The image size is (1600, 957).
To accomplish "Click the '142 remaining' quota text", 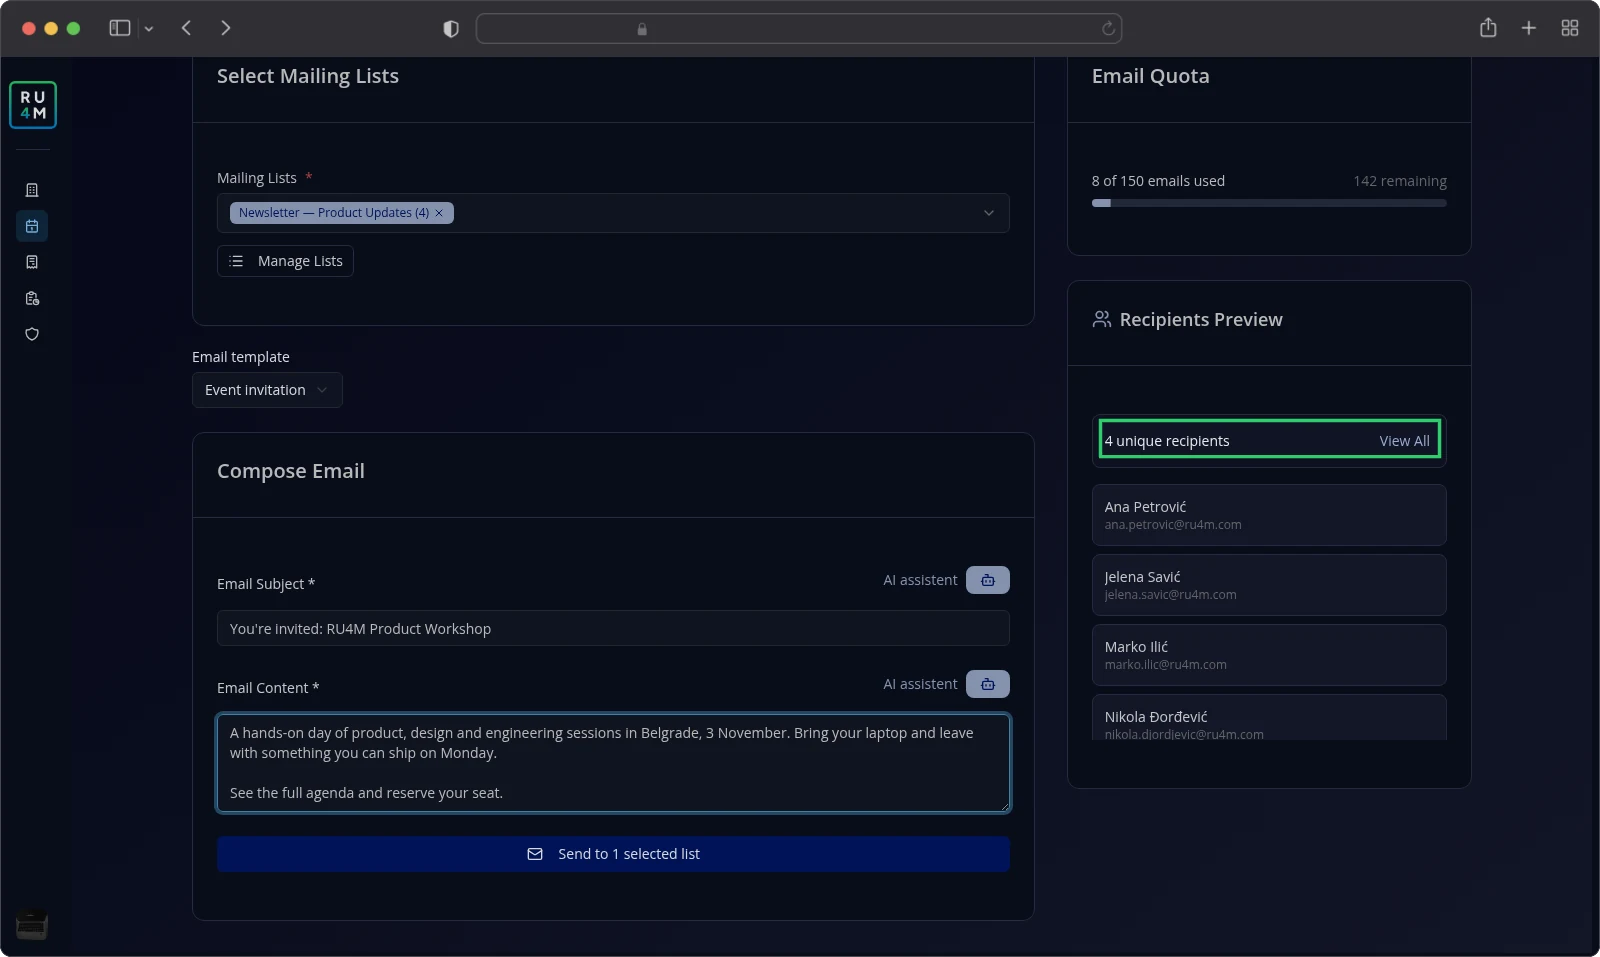I will 1400,181.
